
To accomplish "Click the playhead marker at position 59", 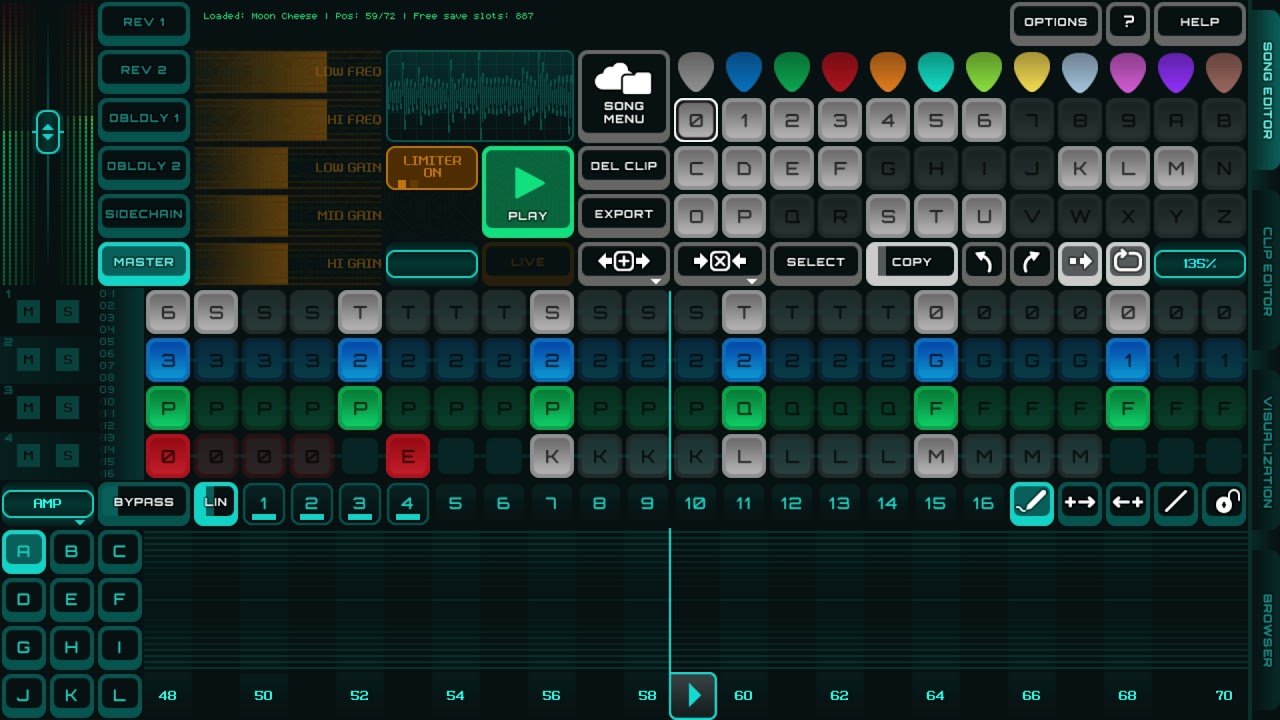I will pos(693,695).
